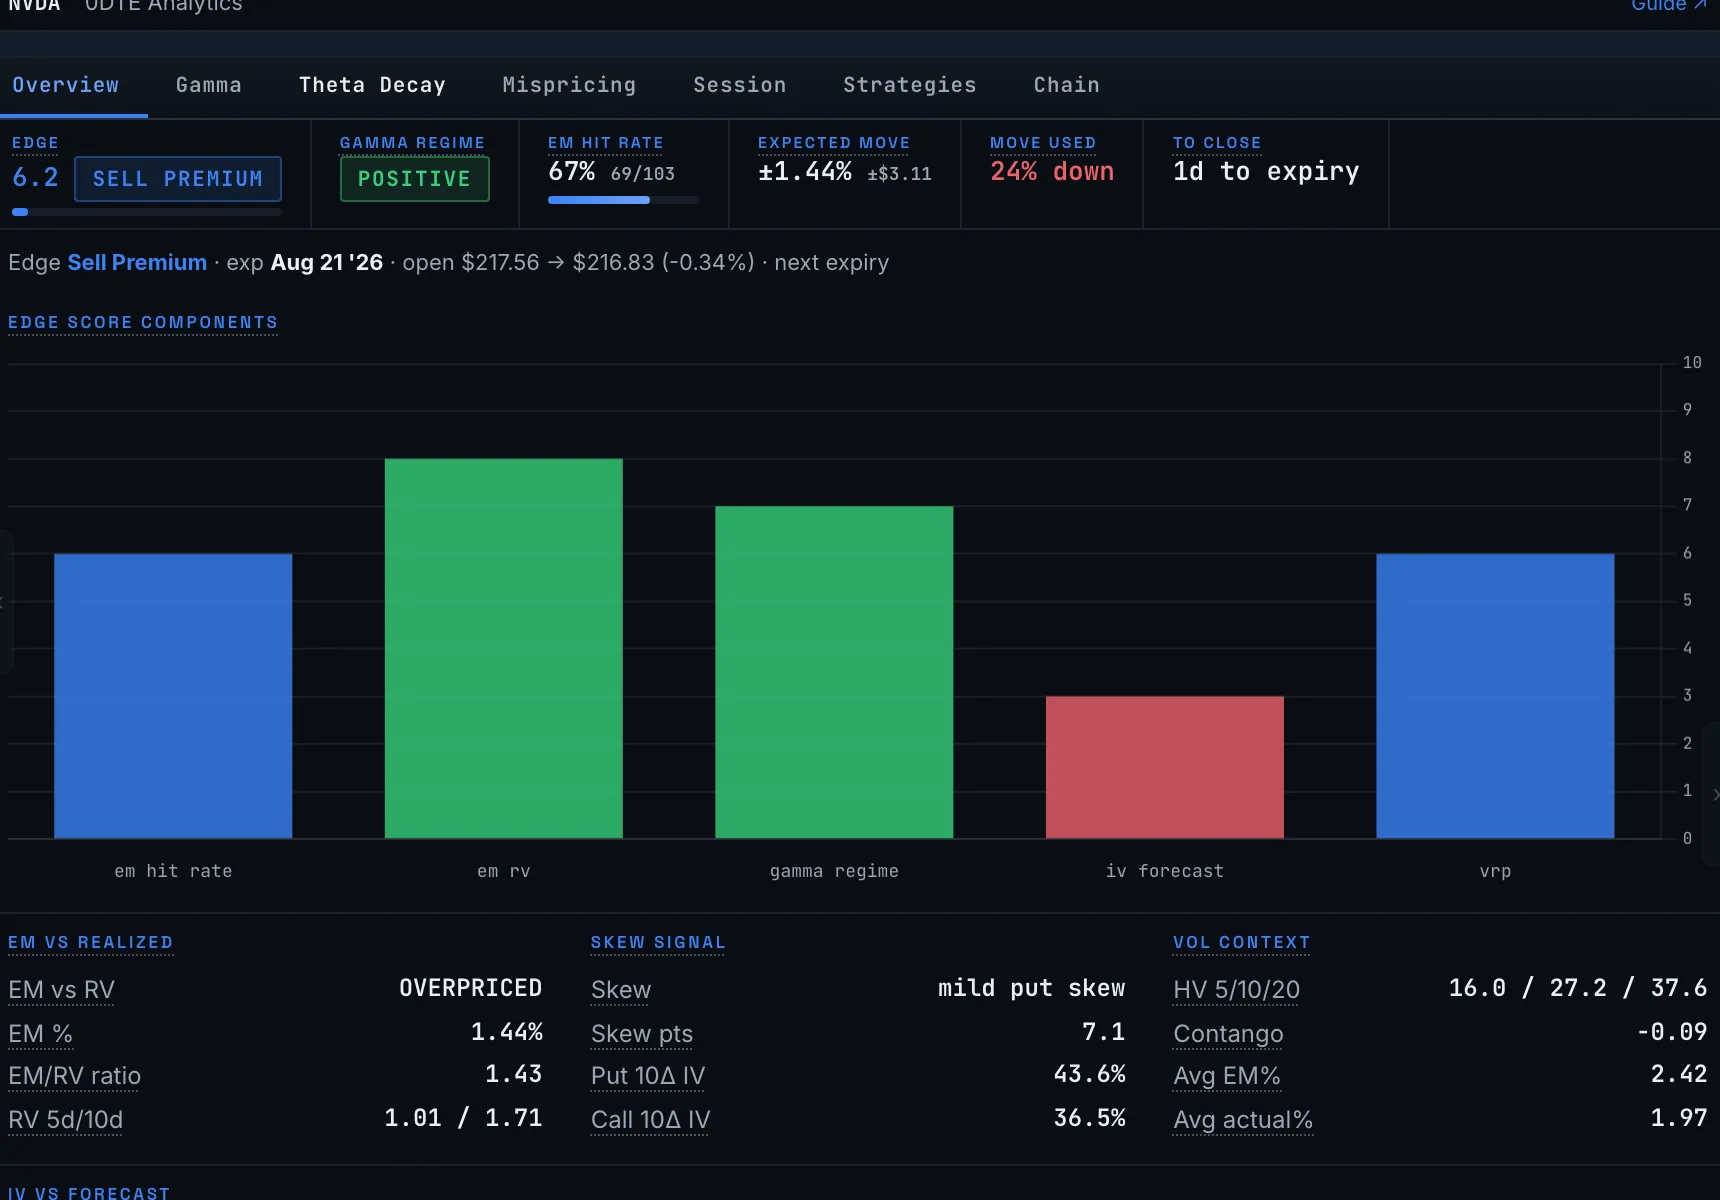Click the Sell Premium edge link
1720x1200 pixels.
(x=137, y=262)
